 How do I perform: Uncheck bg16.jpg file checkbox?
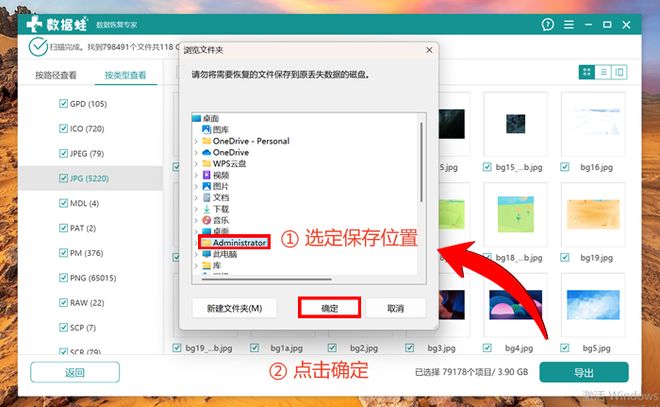point(564,167)
